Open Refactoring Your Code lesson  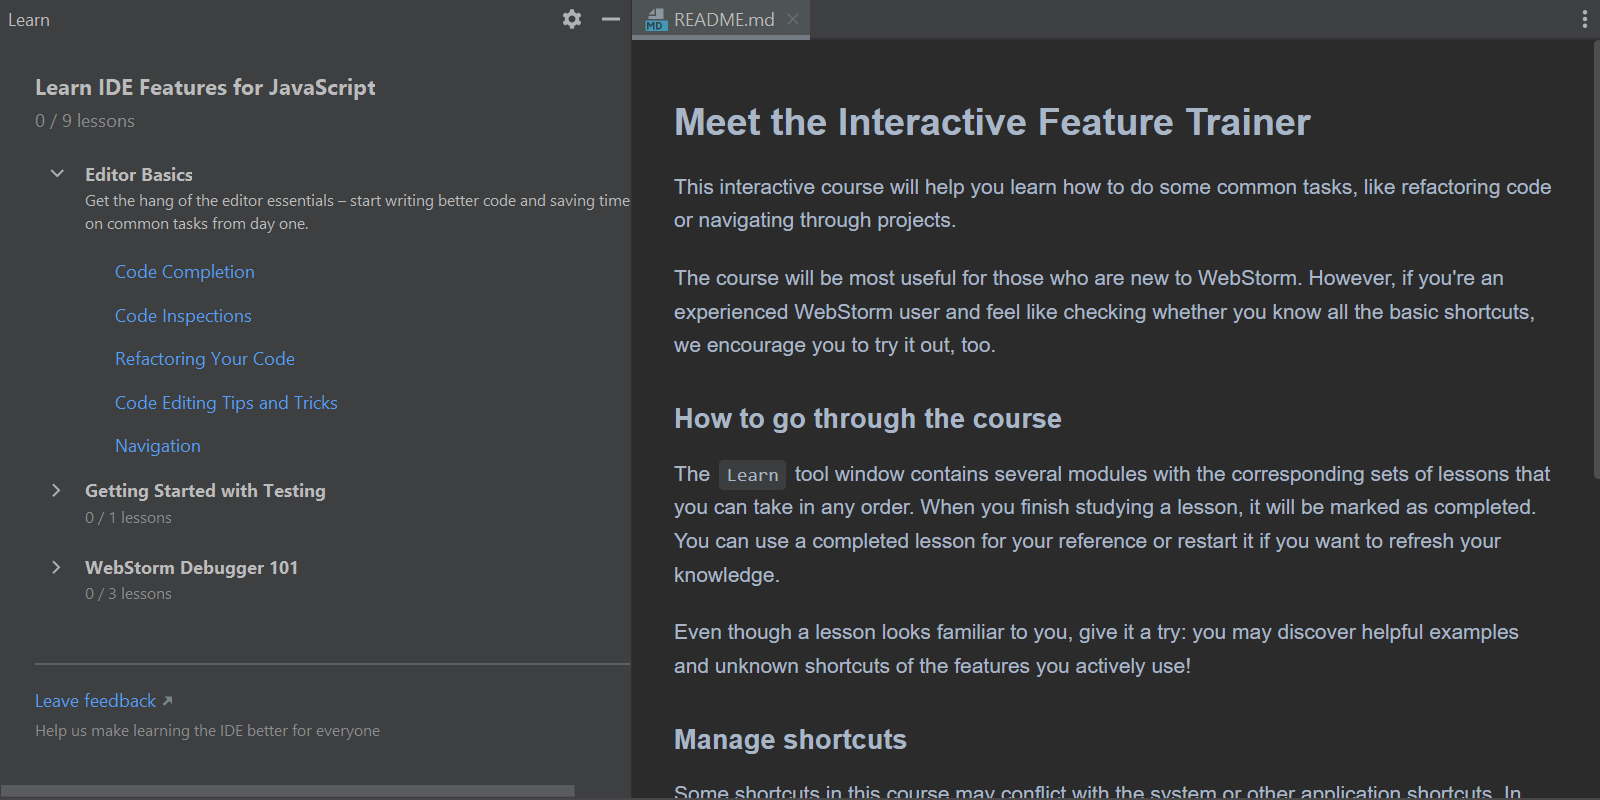tap(205, 359)
